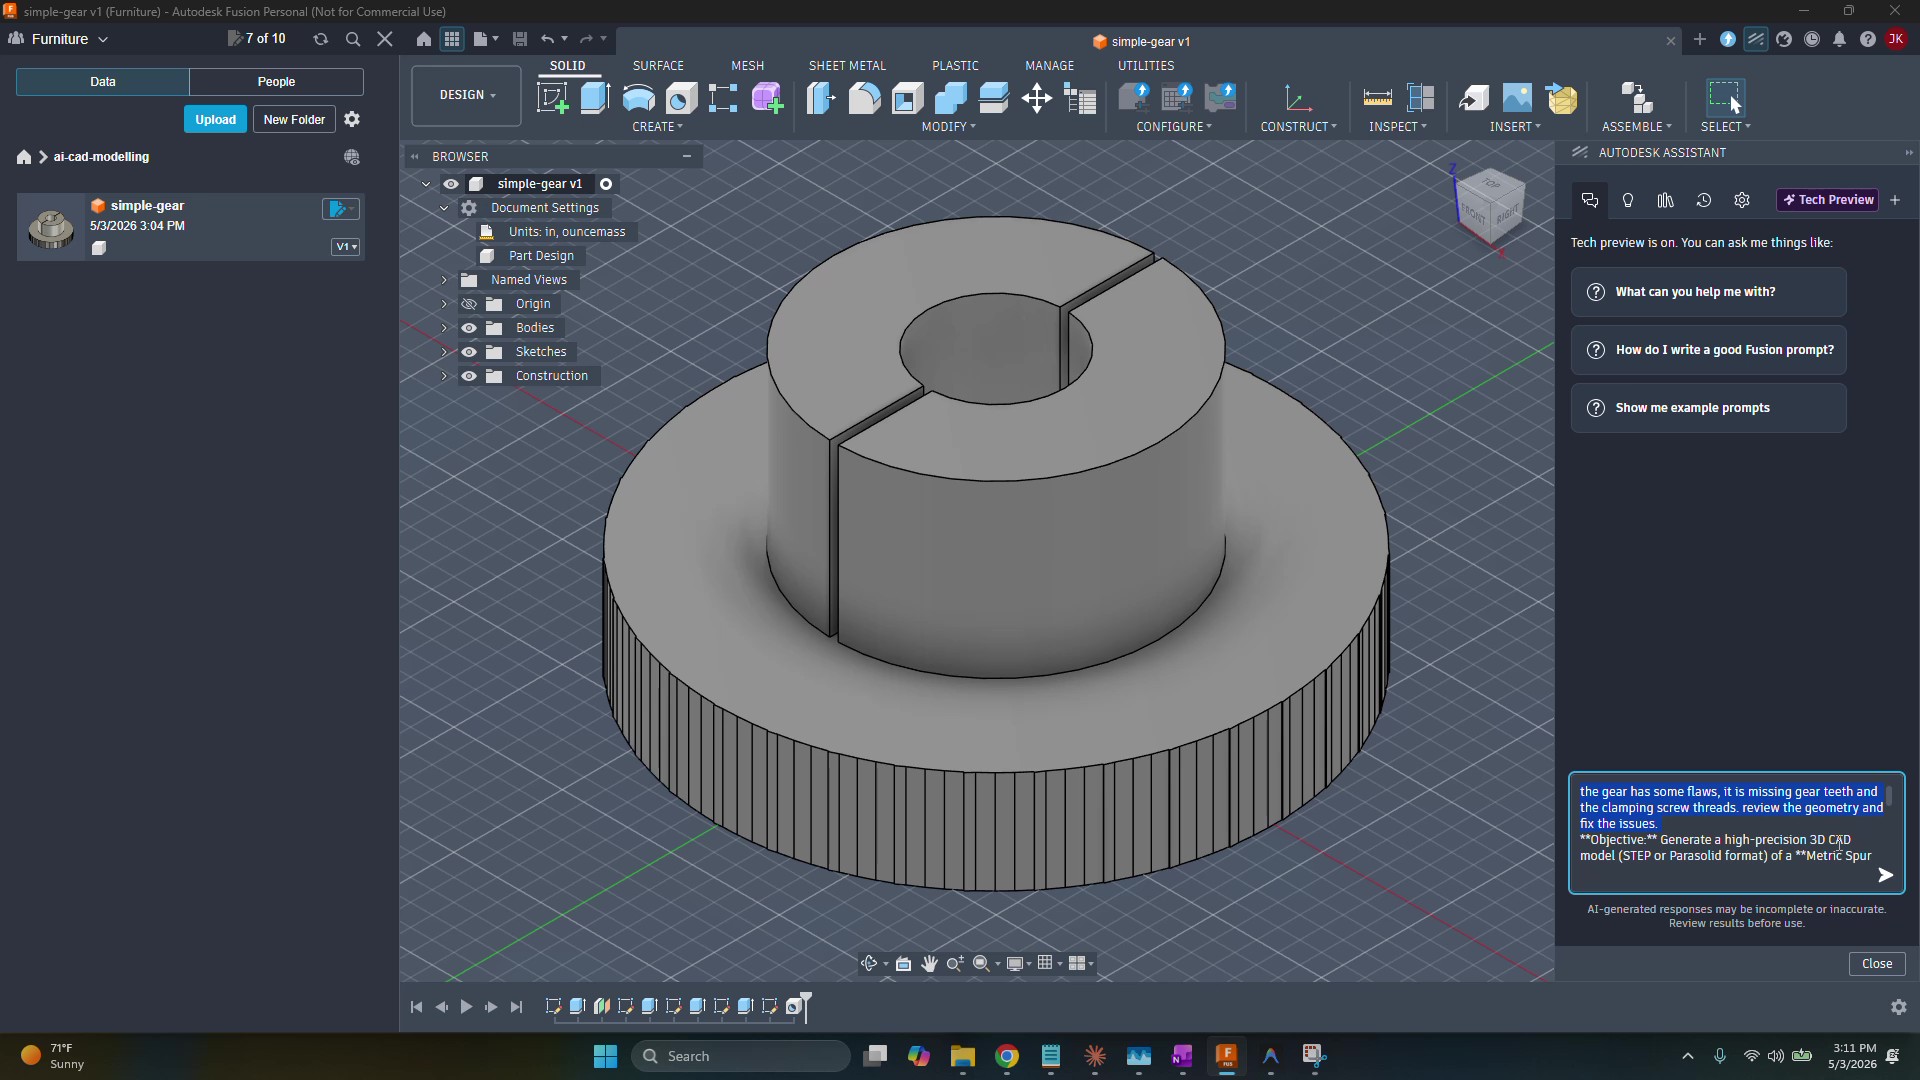Select the Press Pull tool
The width and height of the screenshot is (1920, 1080).
(821, 98)
